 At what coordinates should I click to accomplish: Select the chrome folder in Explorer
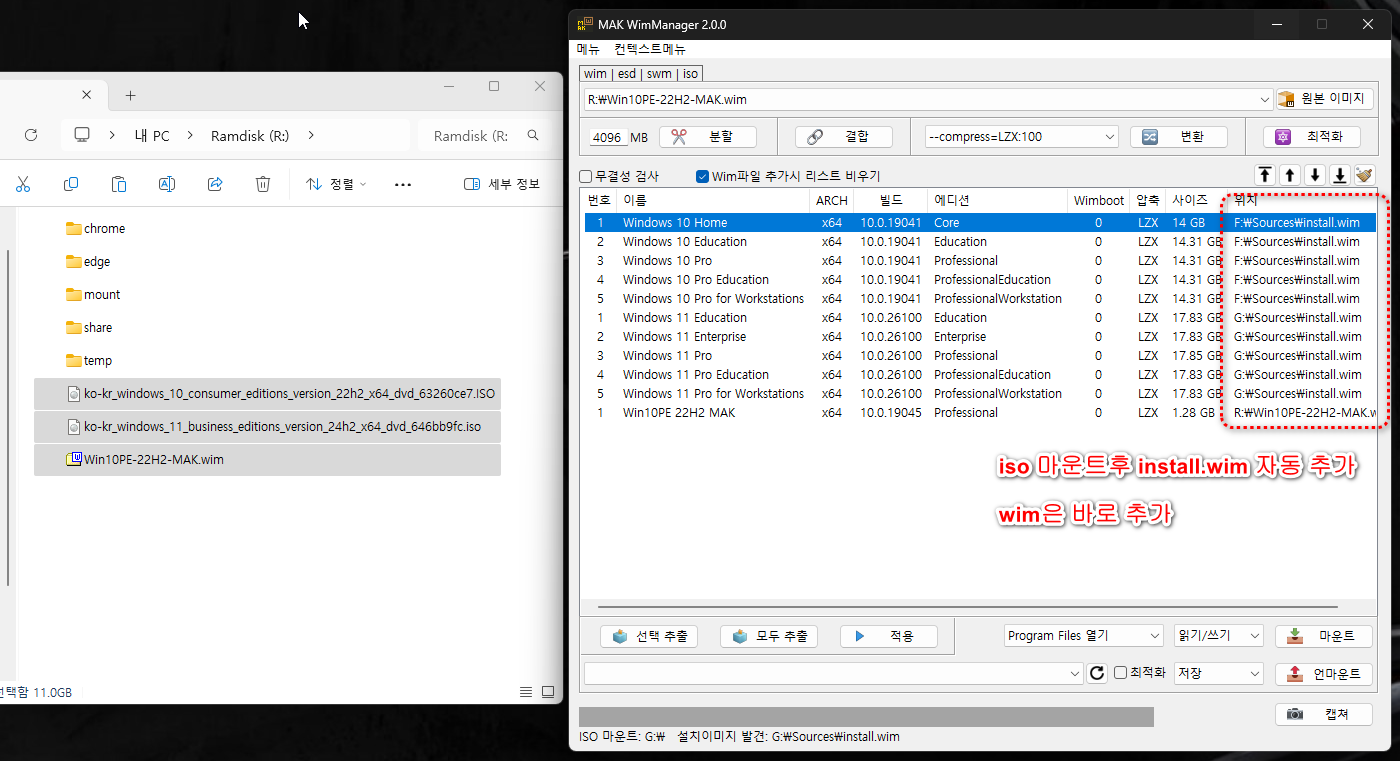click(x=267, y=229)
